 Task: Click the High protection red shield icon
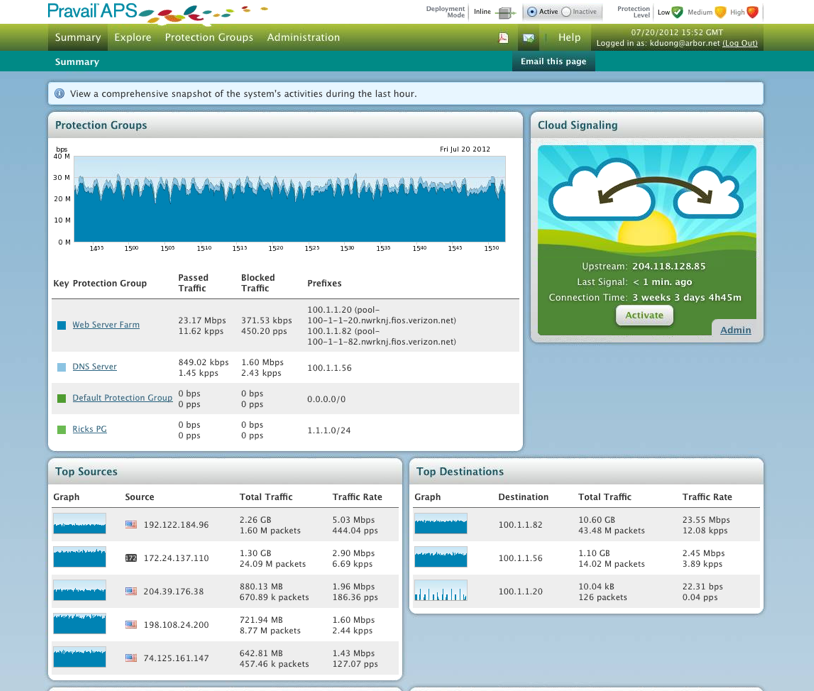point(753,13)
